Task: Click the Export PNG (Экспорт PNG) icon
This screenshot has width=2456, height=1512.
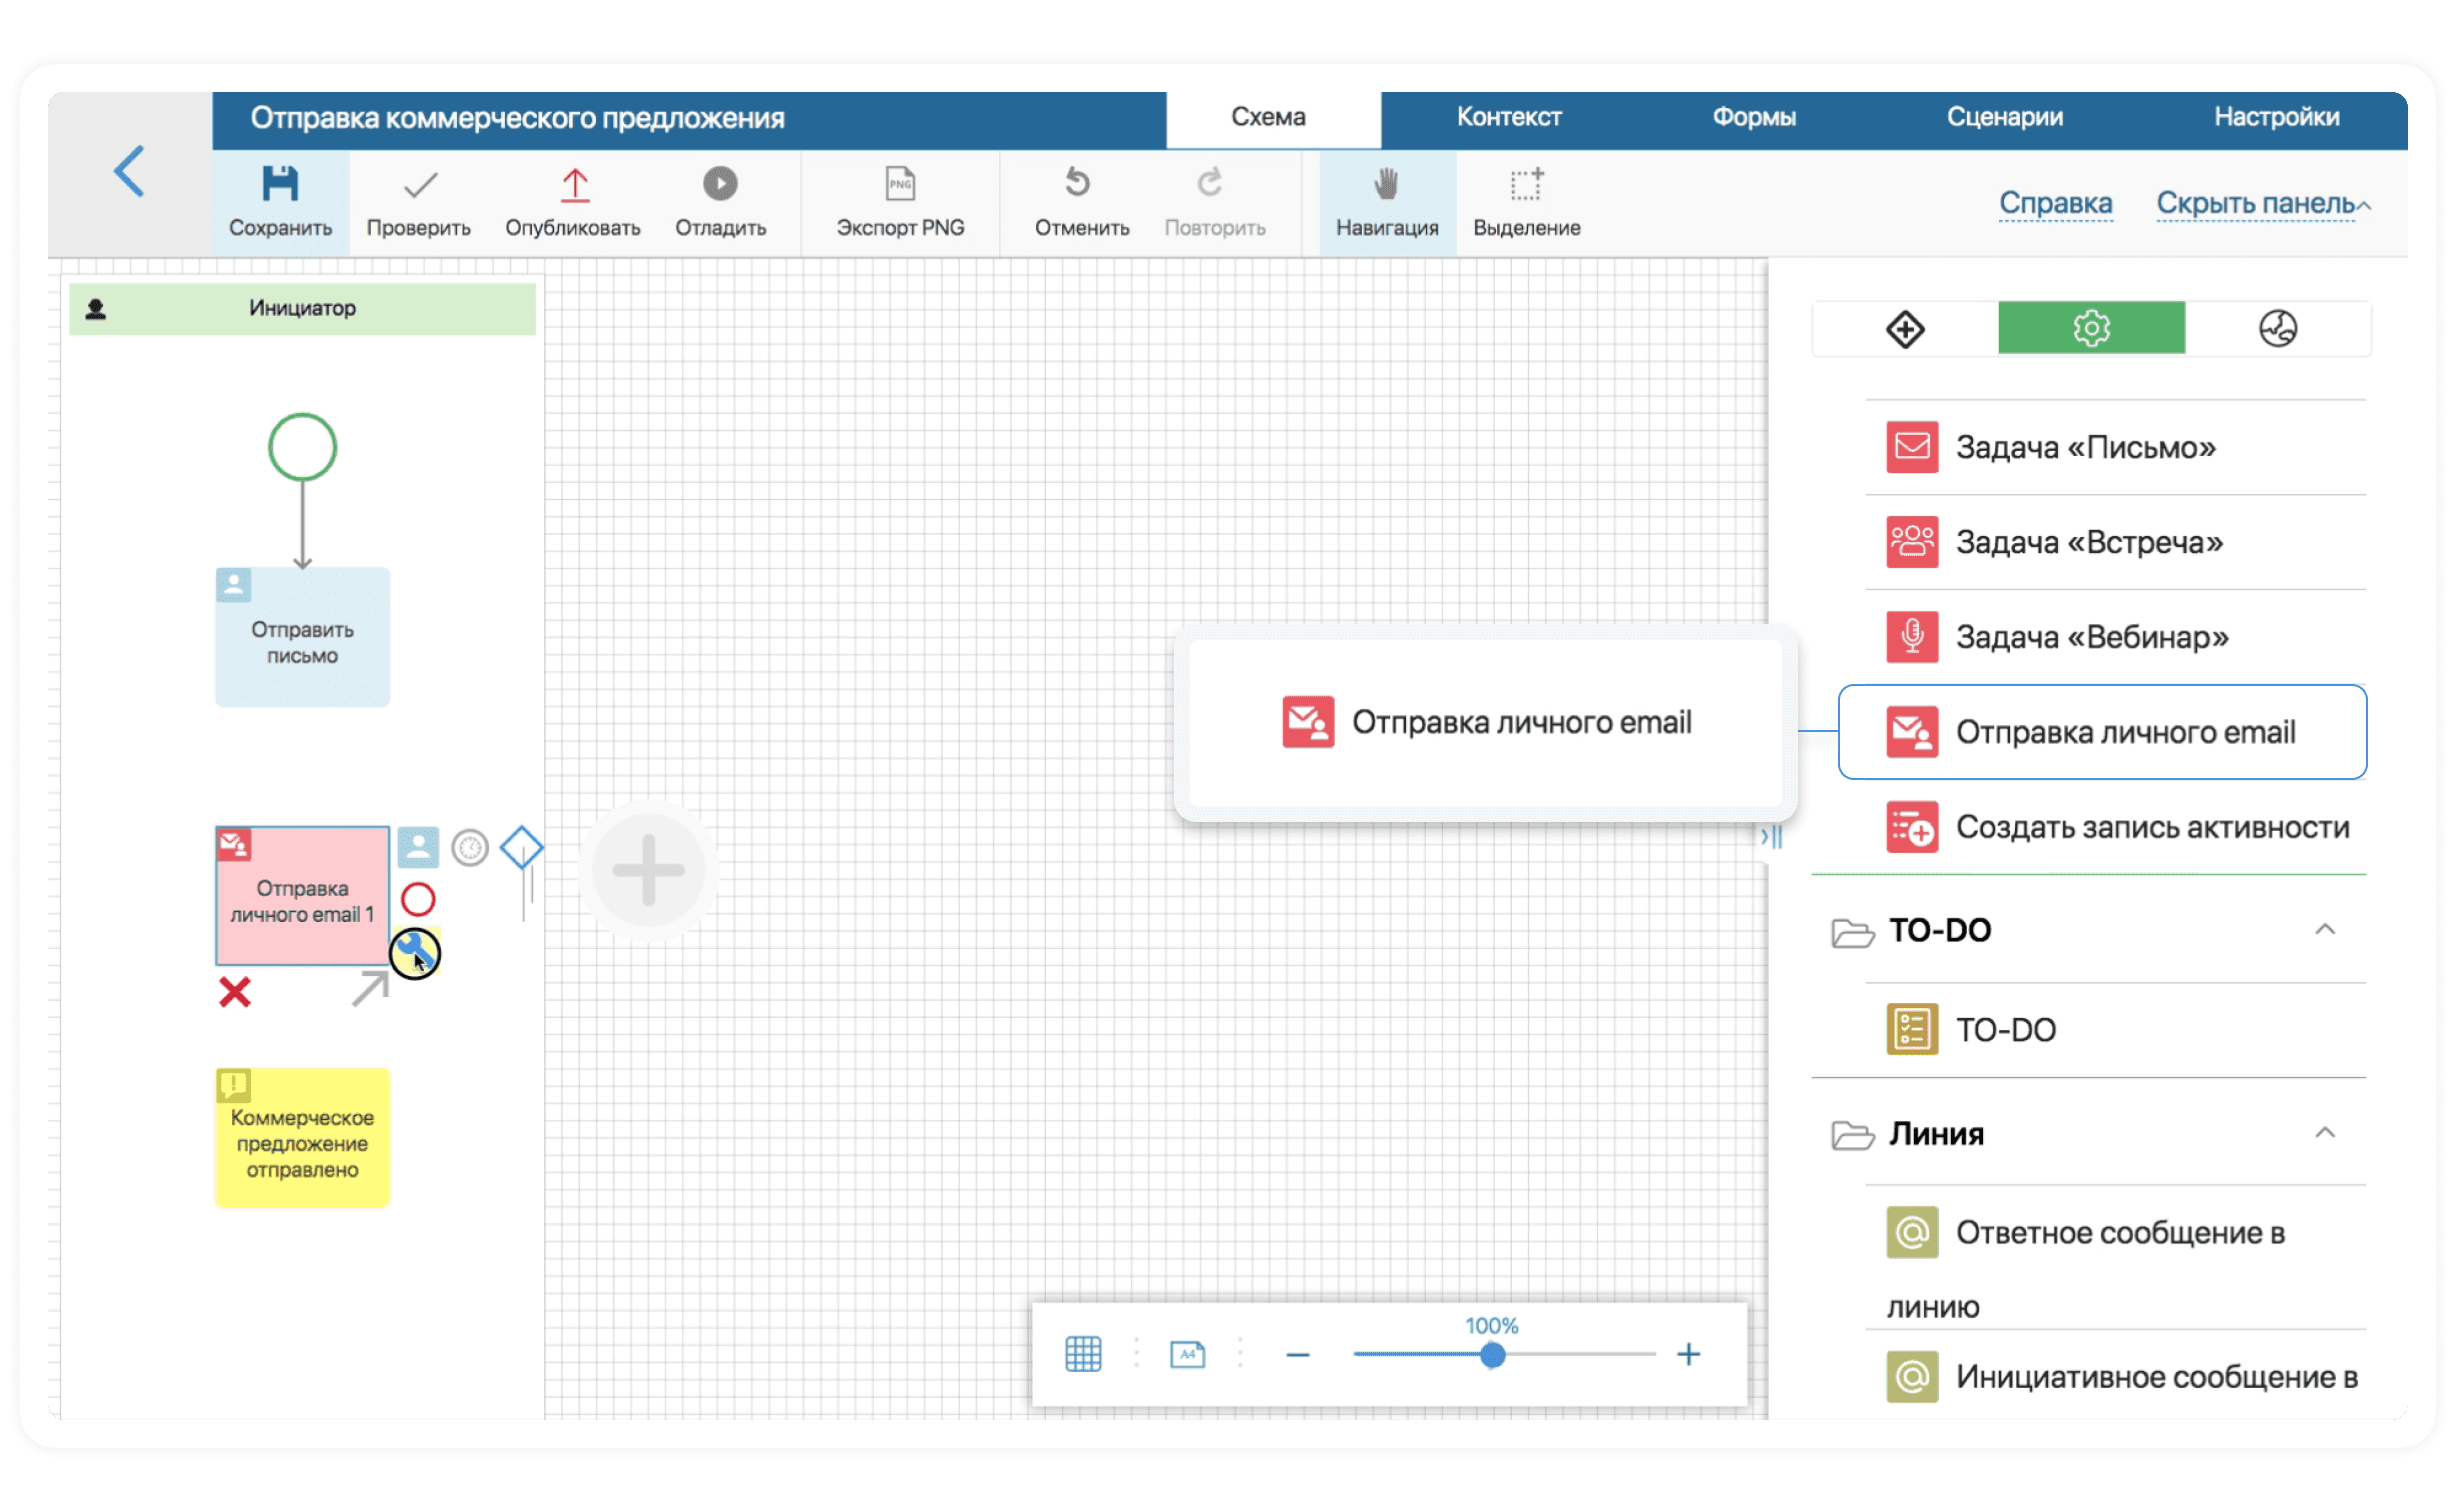Action: [x=900, y=184]
